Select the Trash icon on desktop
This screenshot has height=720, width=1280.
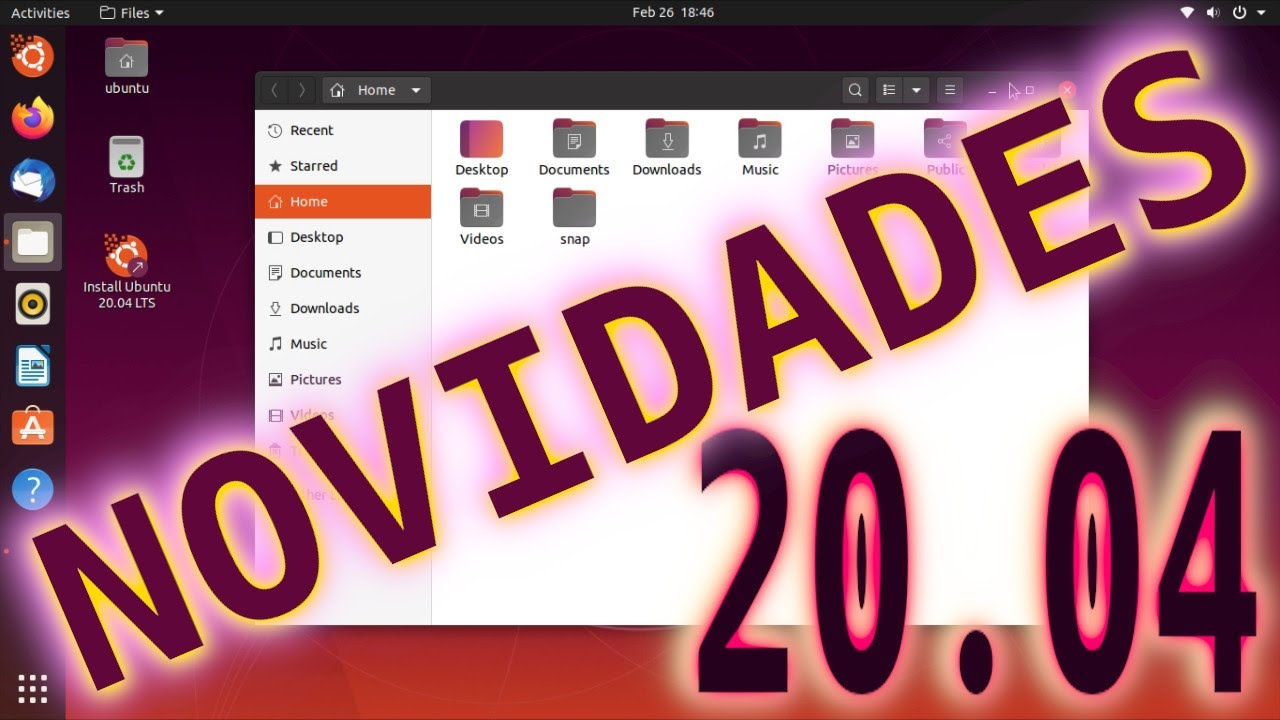[127, 165]
